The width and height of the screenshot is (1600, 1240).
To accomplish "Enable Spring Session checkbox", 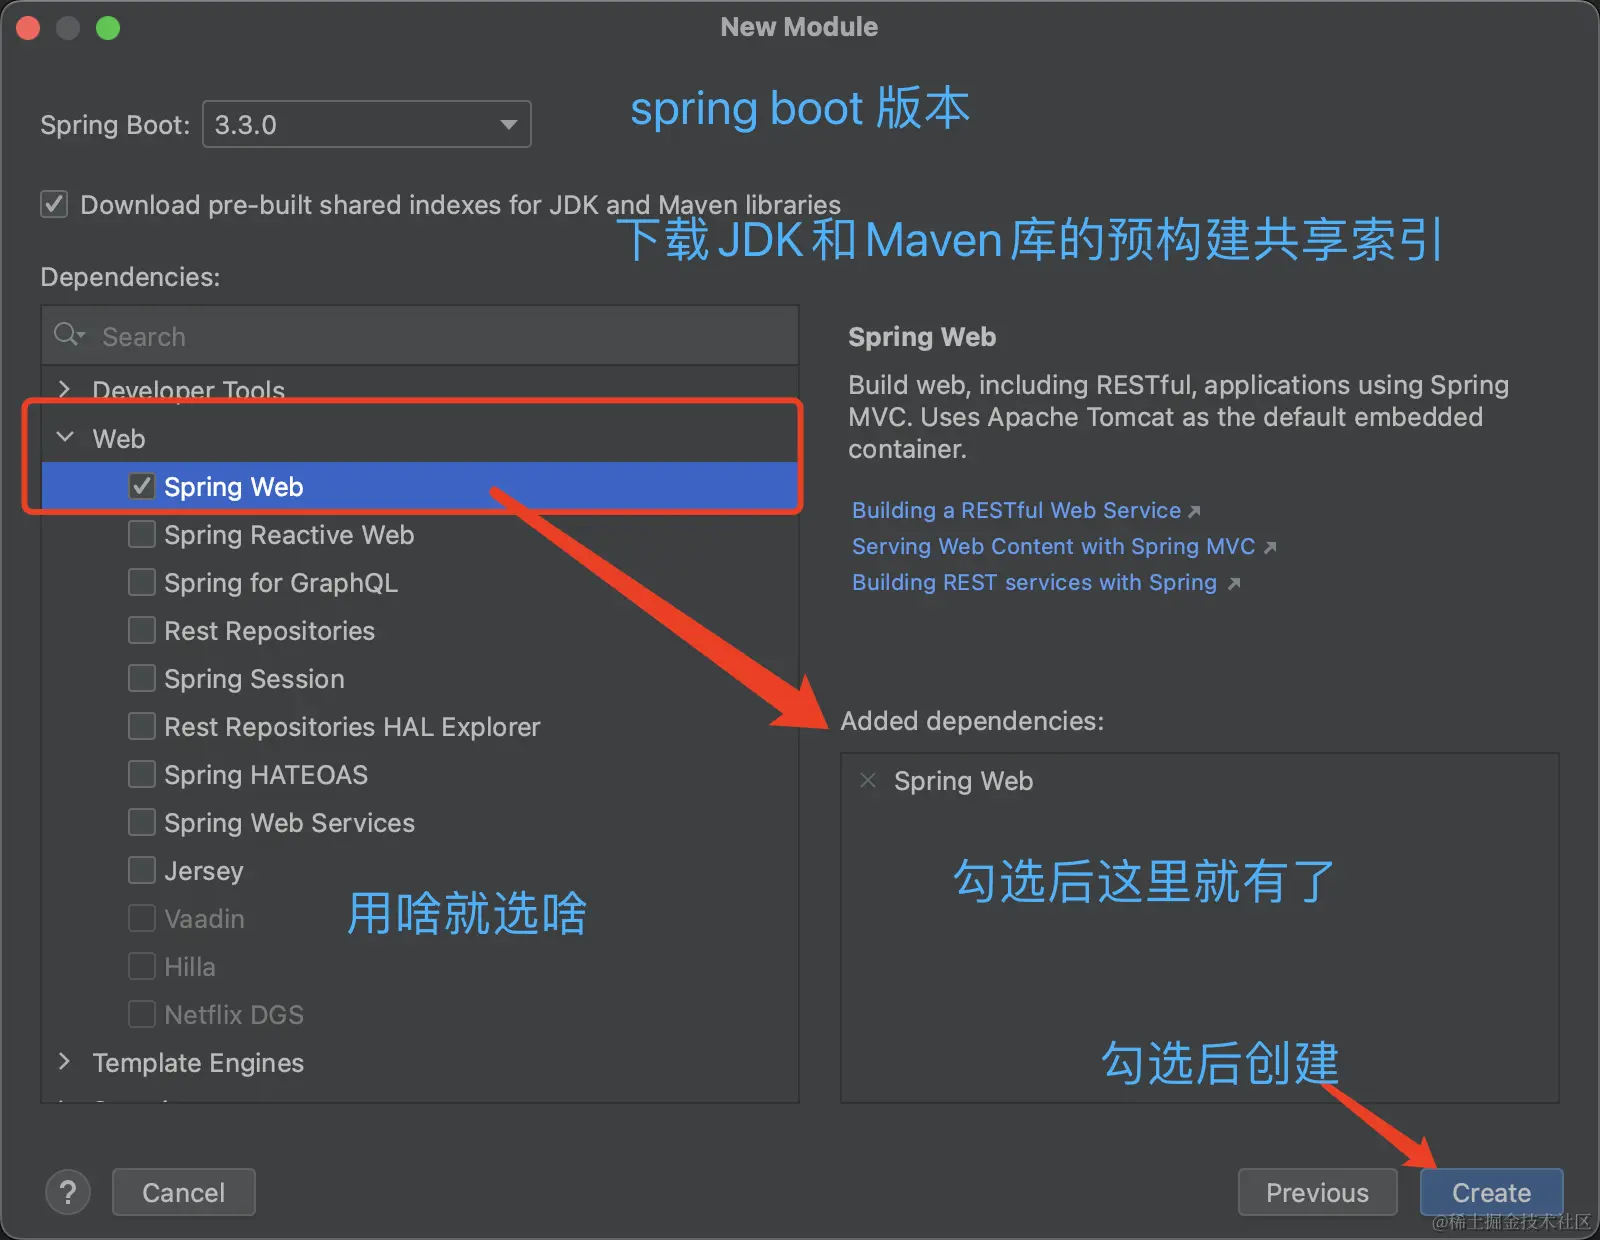I will coord(142,678).
